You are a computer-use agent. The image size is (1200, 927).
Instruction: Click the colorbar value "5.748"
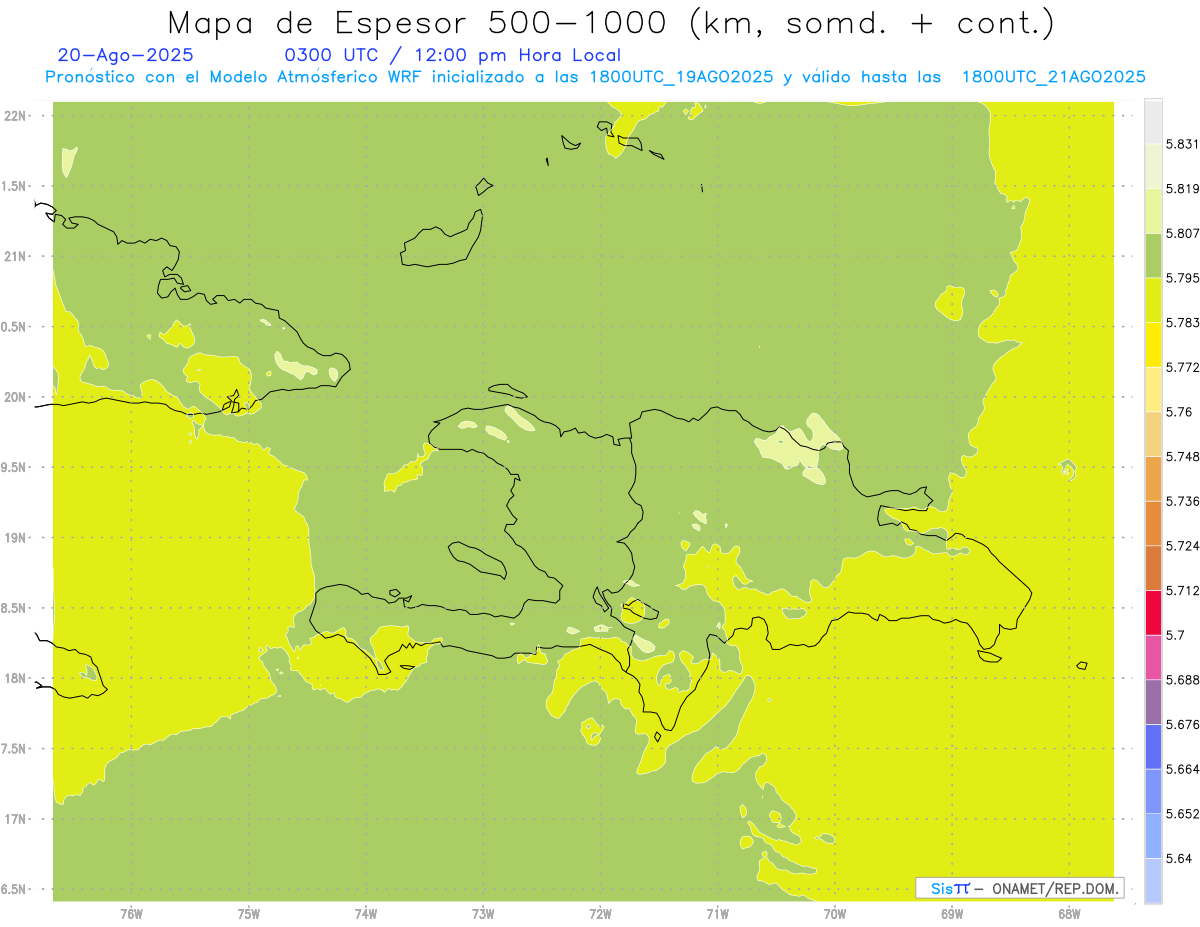tap(1182, 456)
